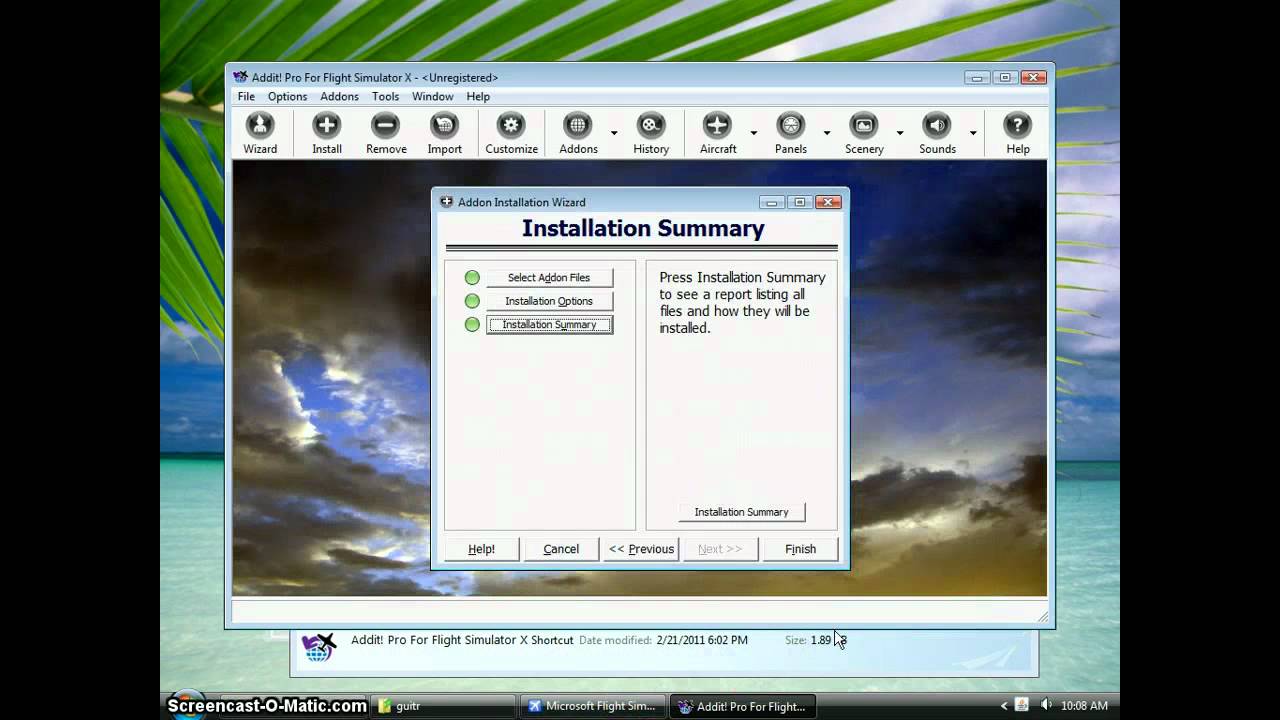
Task: Click the Help question mark toolbar icon
Action: [x=1017, y=125]
